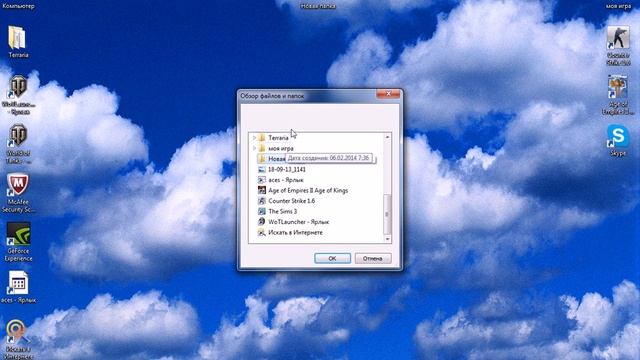Image resolution: width=640 pixels, height=360 pixels.
Task: Select the highlighted Новая папка folder row
Action: [271, 159]
